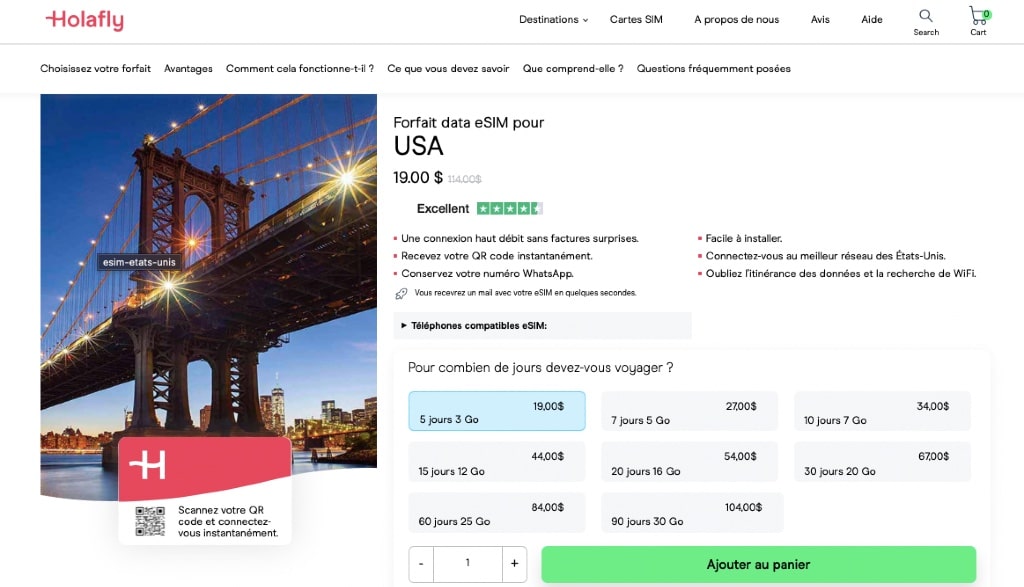Screen dimensions: 1024x587
Task: Click the quantity input field
Action: pyautogui.click(x=467, y=564)
